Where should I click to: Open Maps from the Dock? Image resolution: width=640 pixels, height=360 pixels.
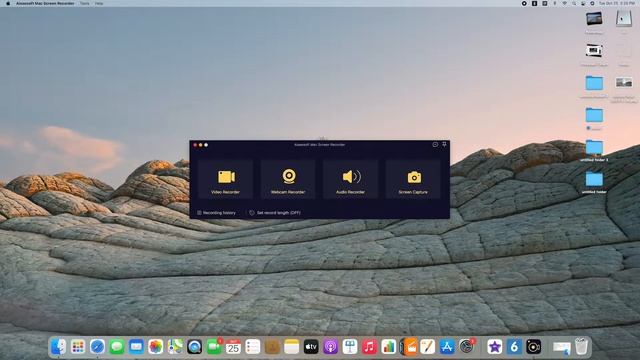[x=175, y=347]
